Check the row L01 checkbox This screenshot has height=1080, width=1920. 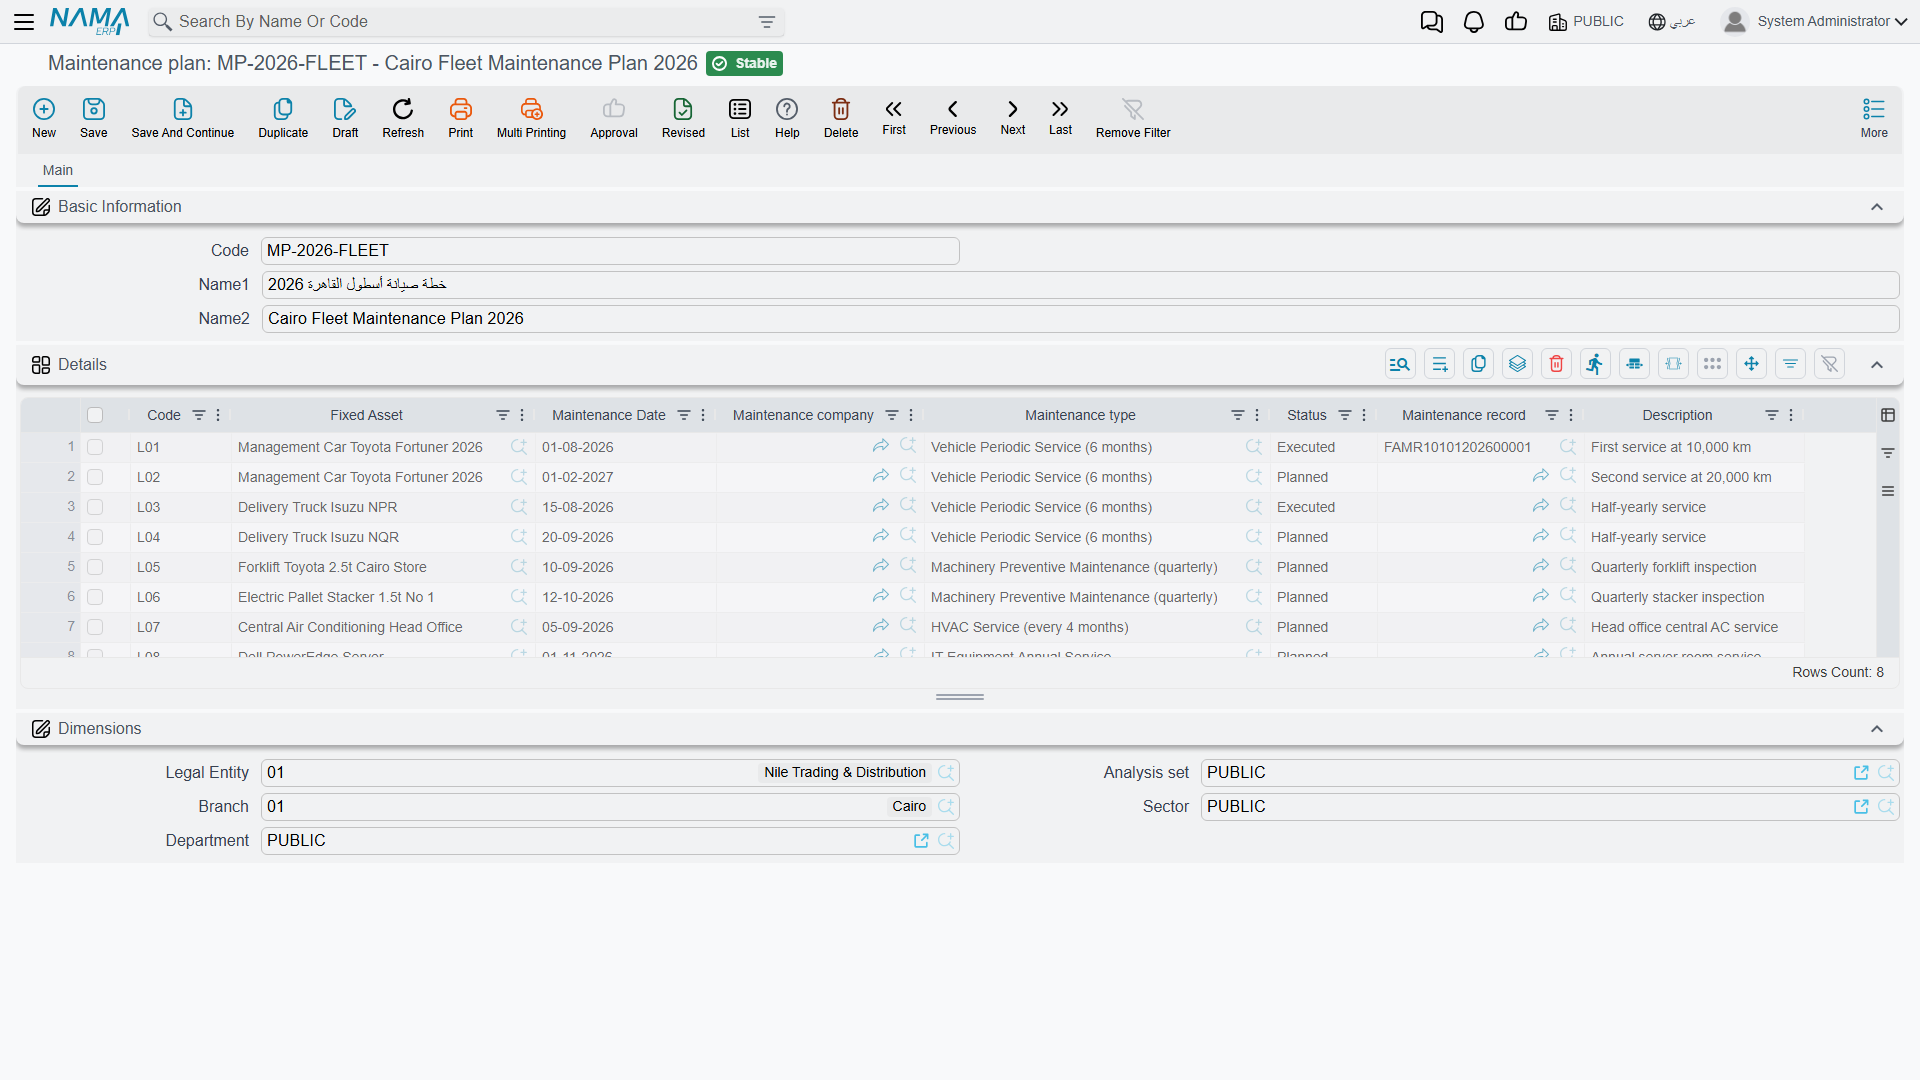[95, 447]
